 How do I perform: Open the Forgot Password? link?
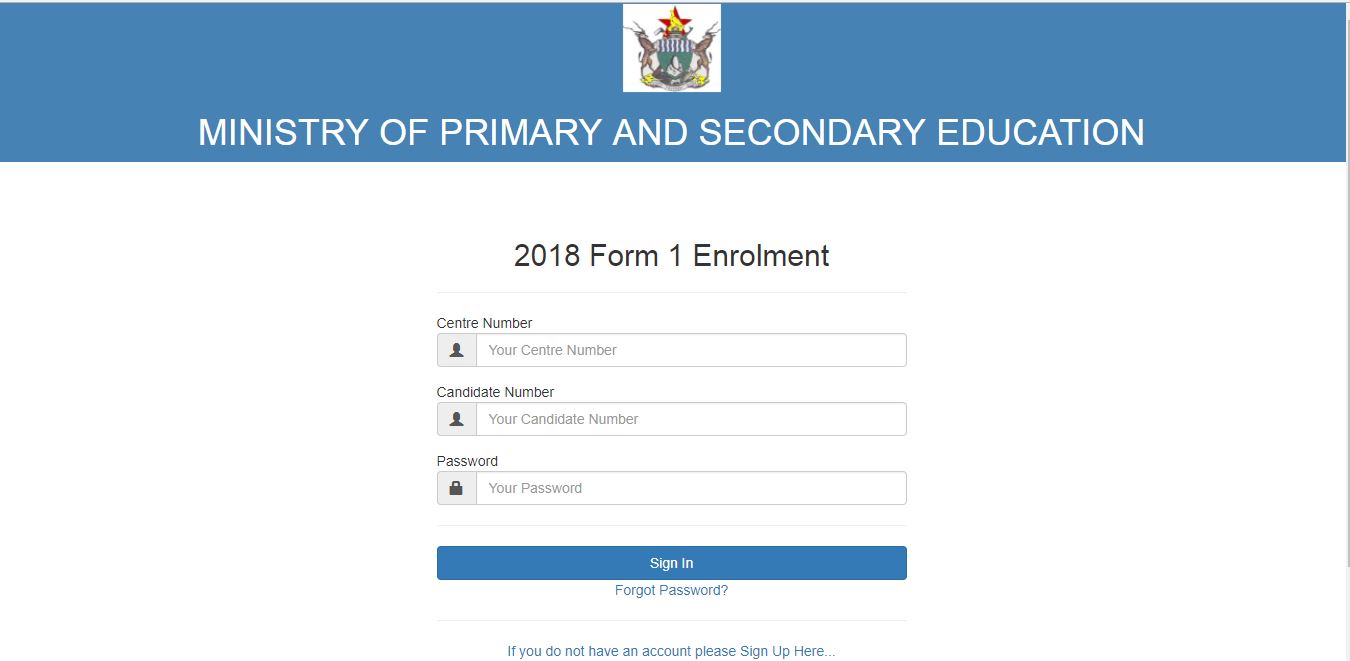[672, 590]
